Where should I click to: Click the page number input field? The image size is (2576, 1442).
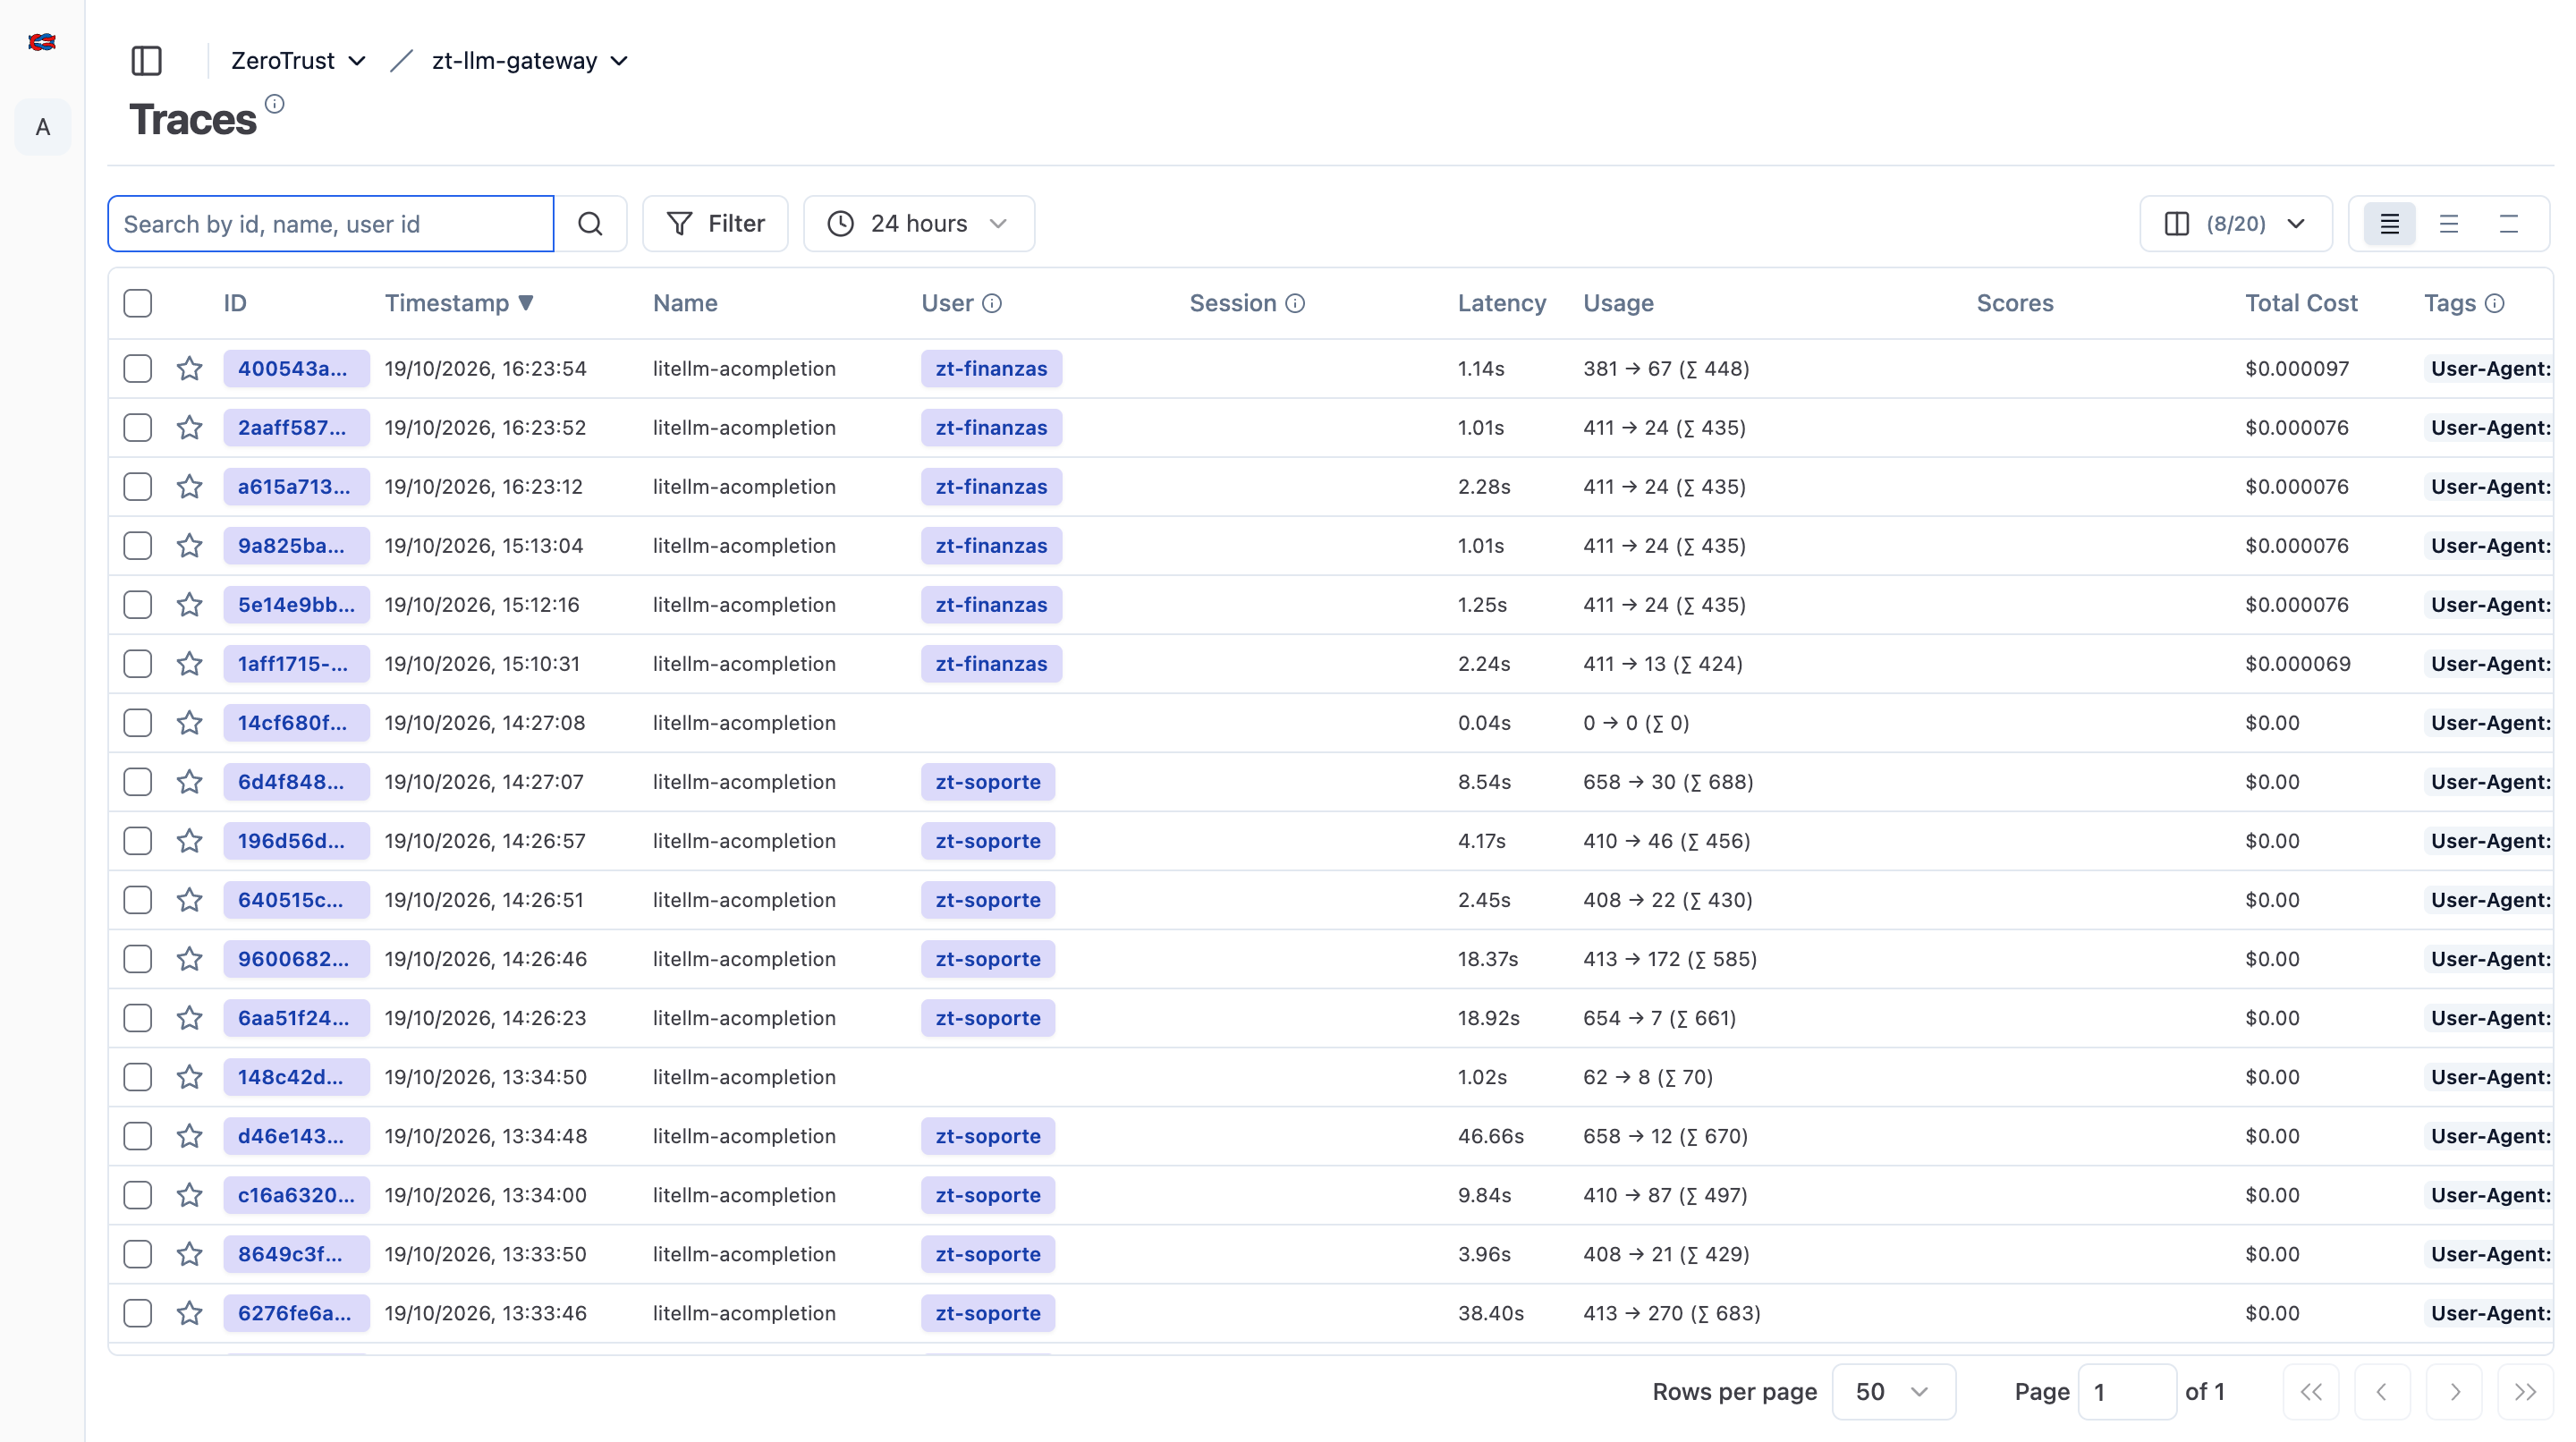coord(2127,1392)
